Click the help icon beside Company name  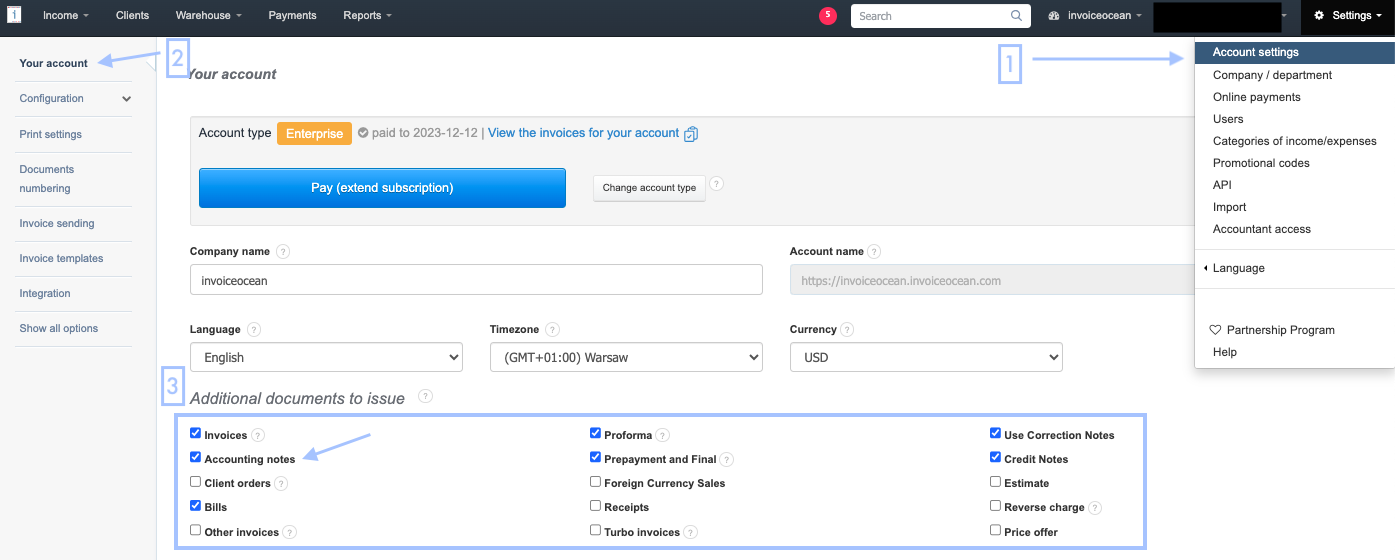coord(283,252)
